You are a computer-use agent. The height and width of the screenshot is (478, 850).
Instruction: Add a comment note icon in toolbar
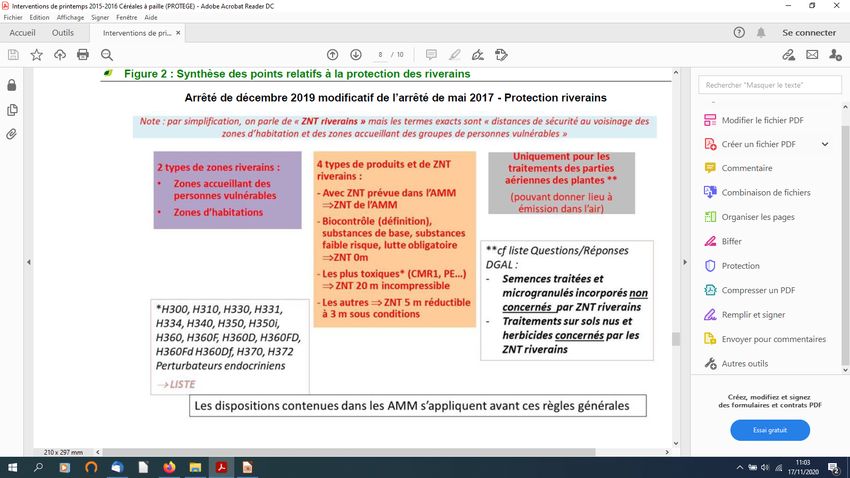coord(432,55)
